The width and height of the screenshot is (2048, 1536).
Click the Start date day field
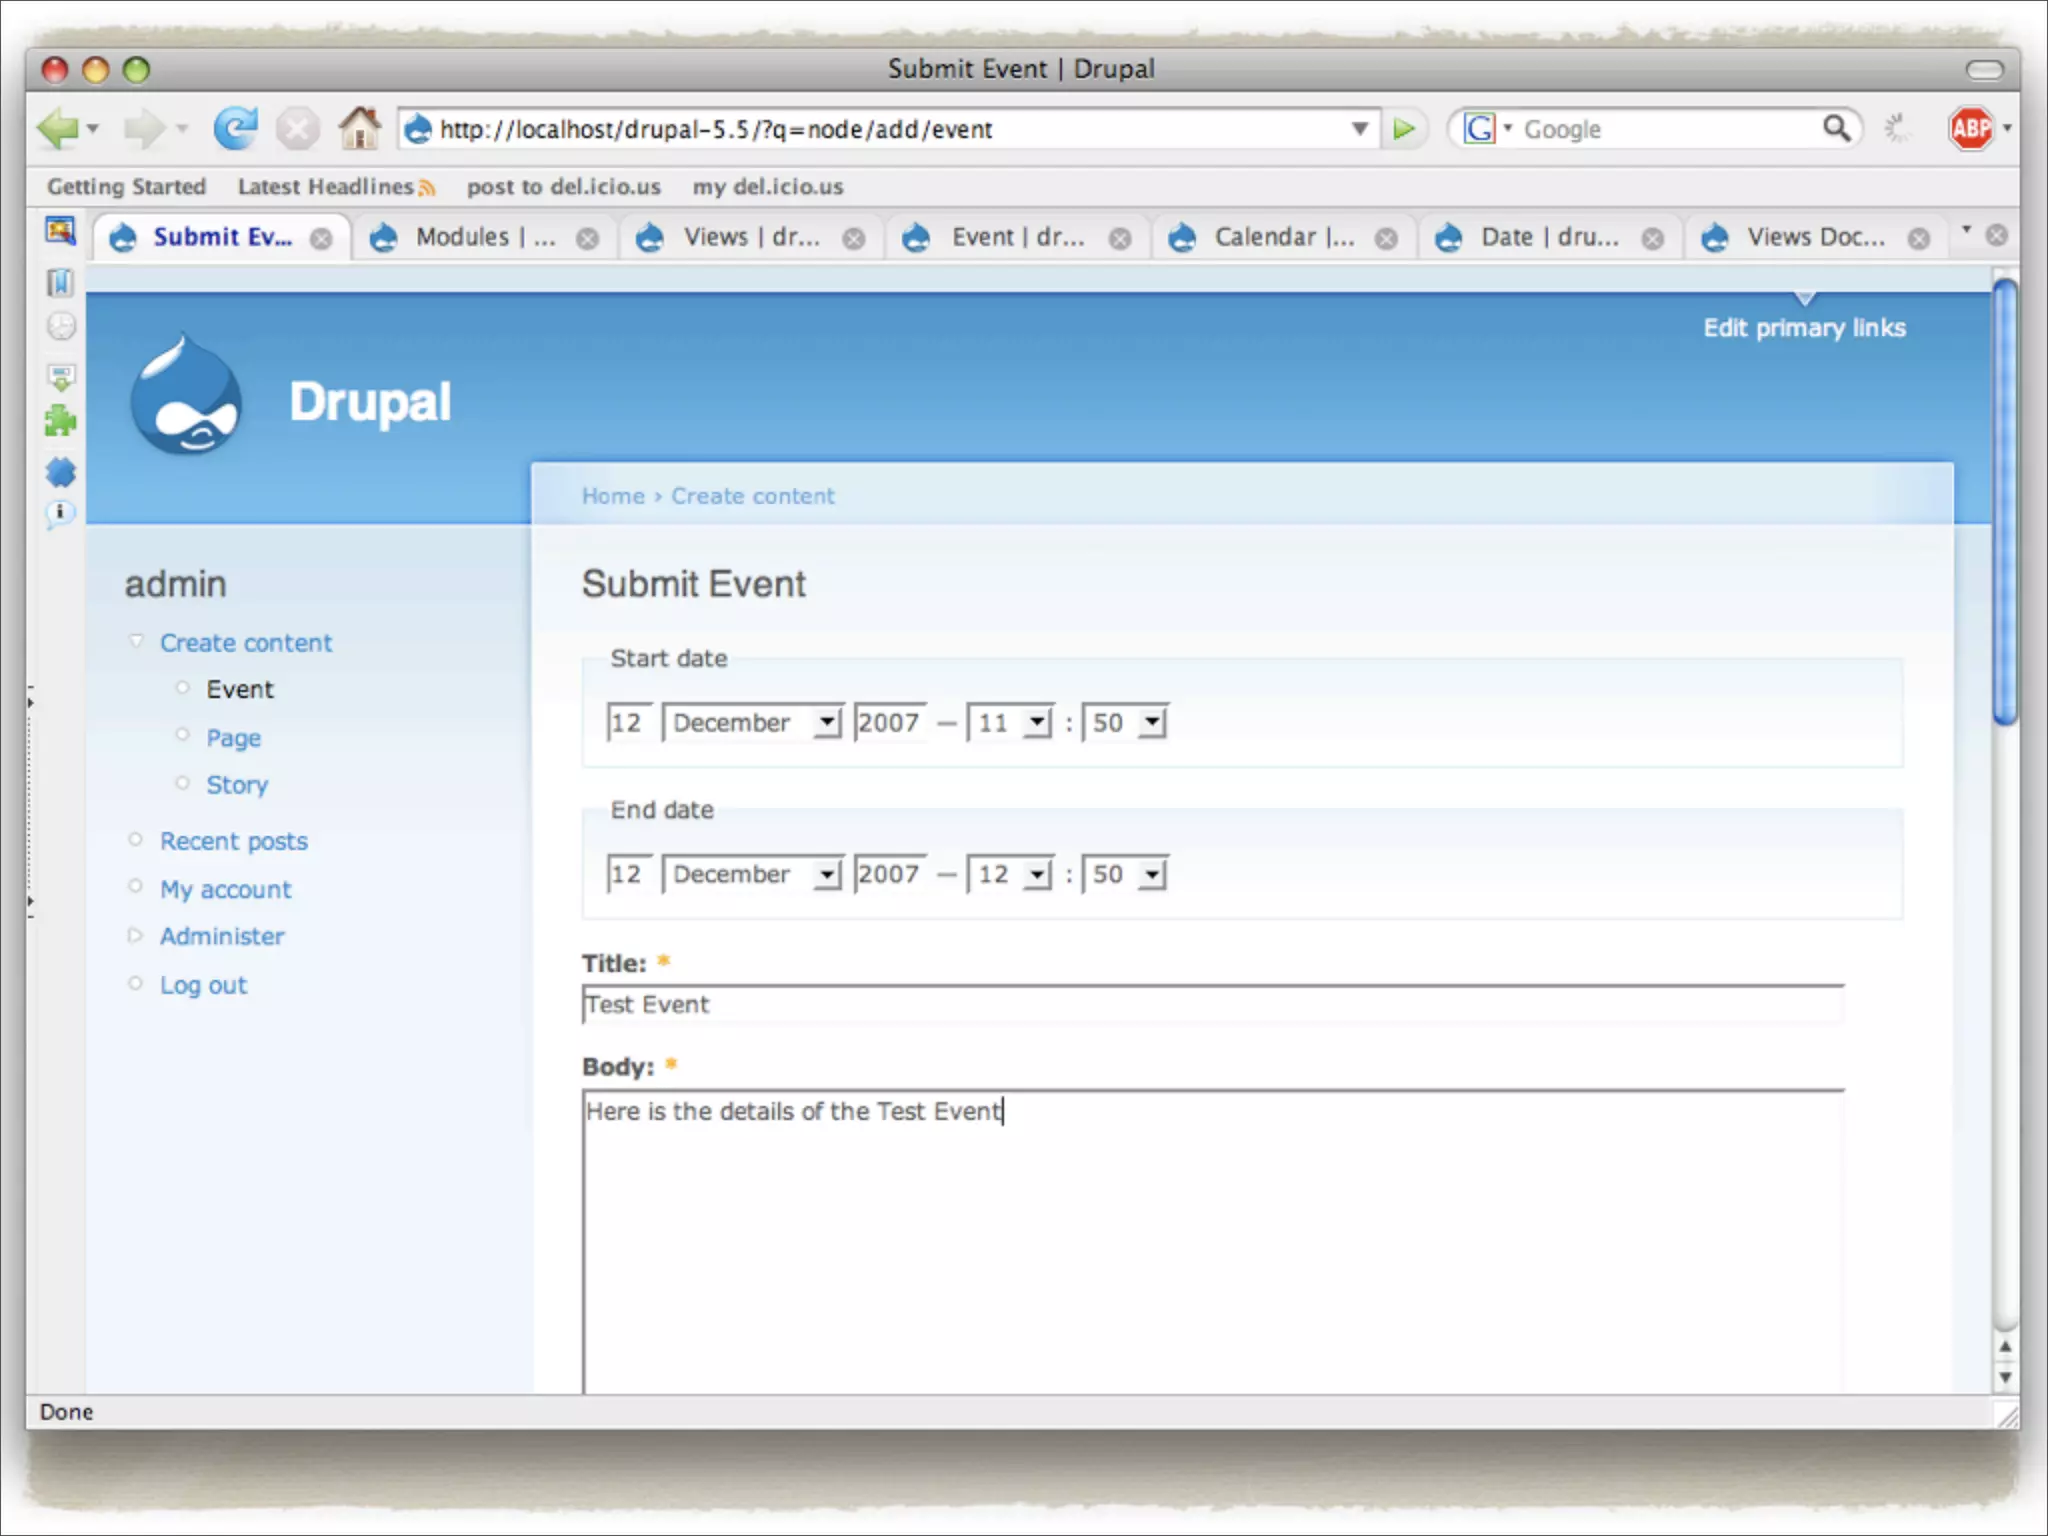(630, 722)
